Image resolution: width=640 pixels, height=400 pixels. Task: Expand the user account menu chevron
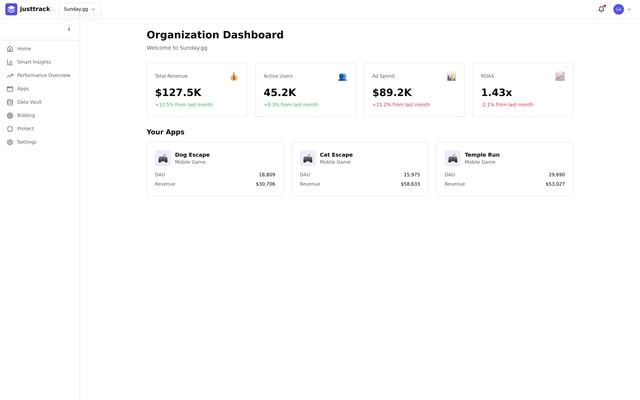[x=630, y=9]
